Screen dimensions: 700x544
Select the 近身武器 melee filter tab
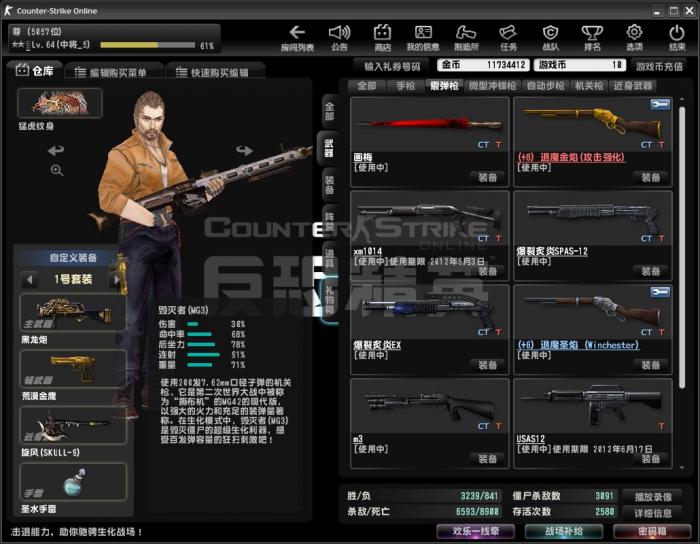pos(632,86)
